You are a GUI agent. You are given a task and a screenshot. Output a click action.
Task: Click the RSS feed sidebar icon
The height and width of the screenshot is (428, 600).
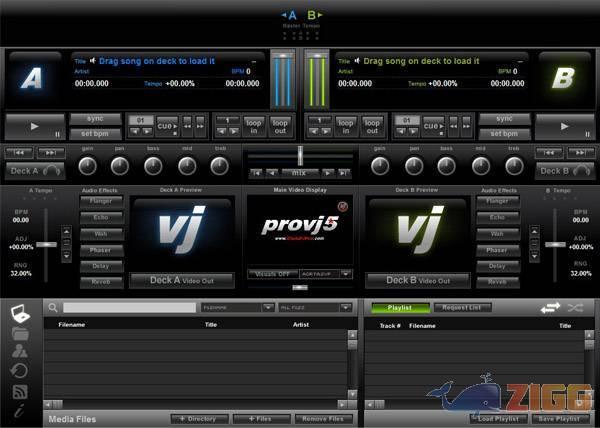[19, 390]
